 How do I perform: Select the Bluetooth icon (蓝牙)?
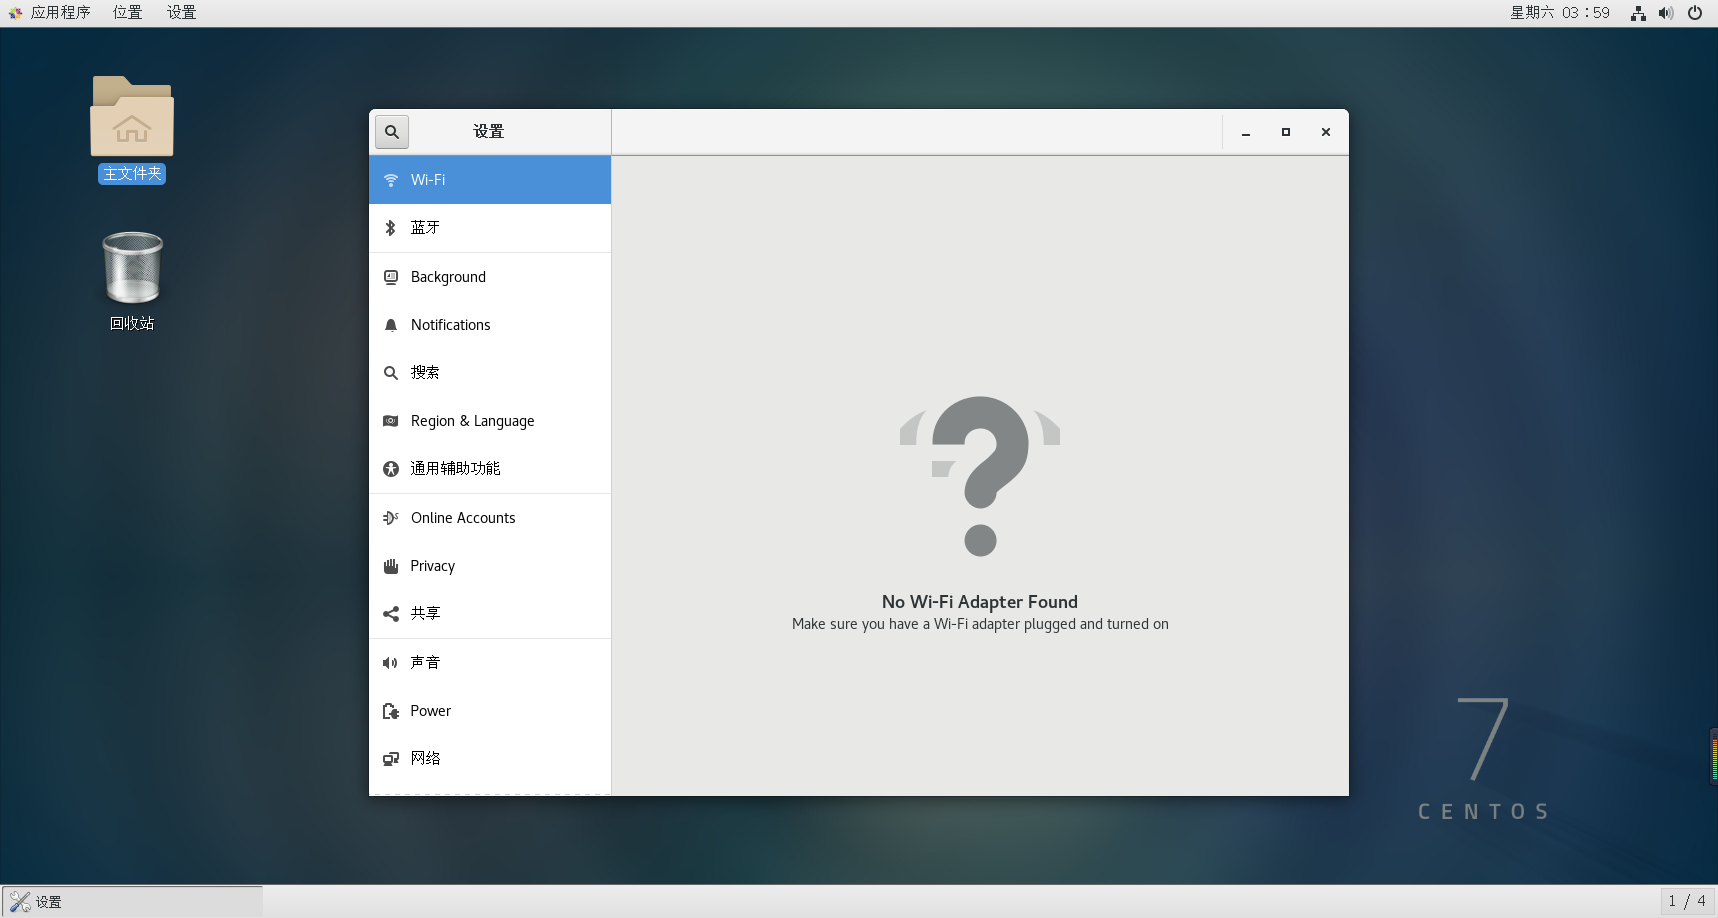coord(391,228)
